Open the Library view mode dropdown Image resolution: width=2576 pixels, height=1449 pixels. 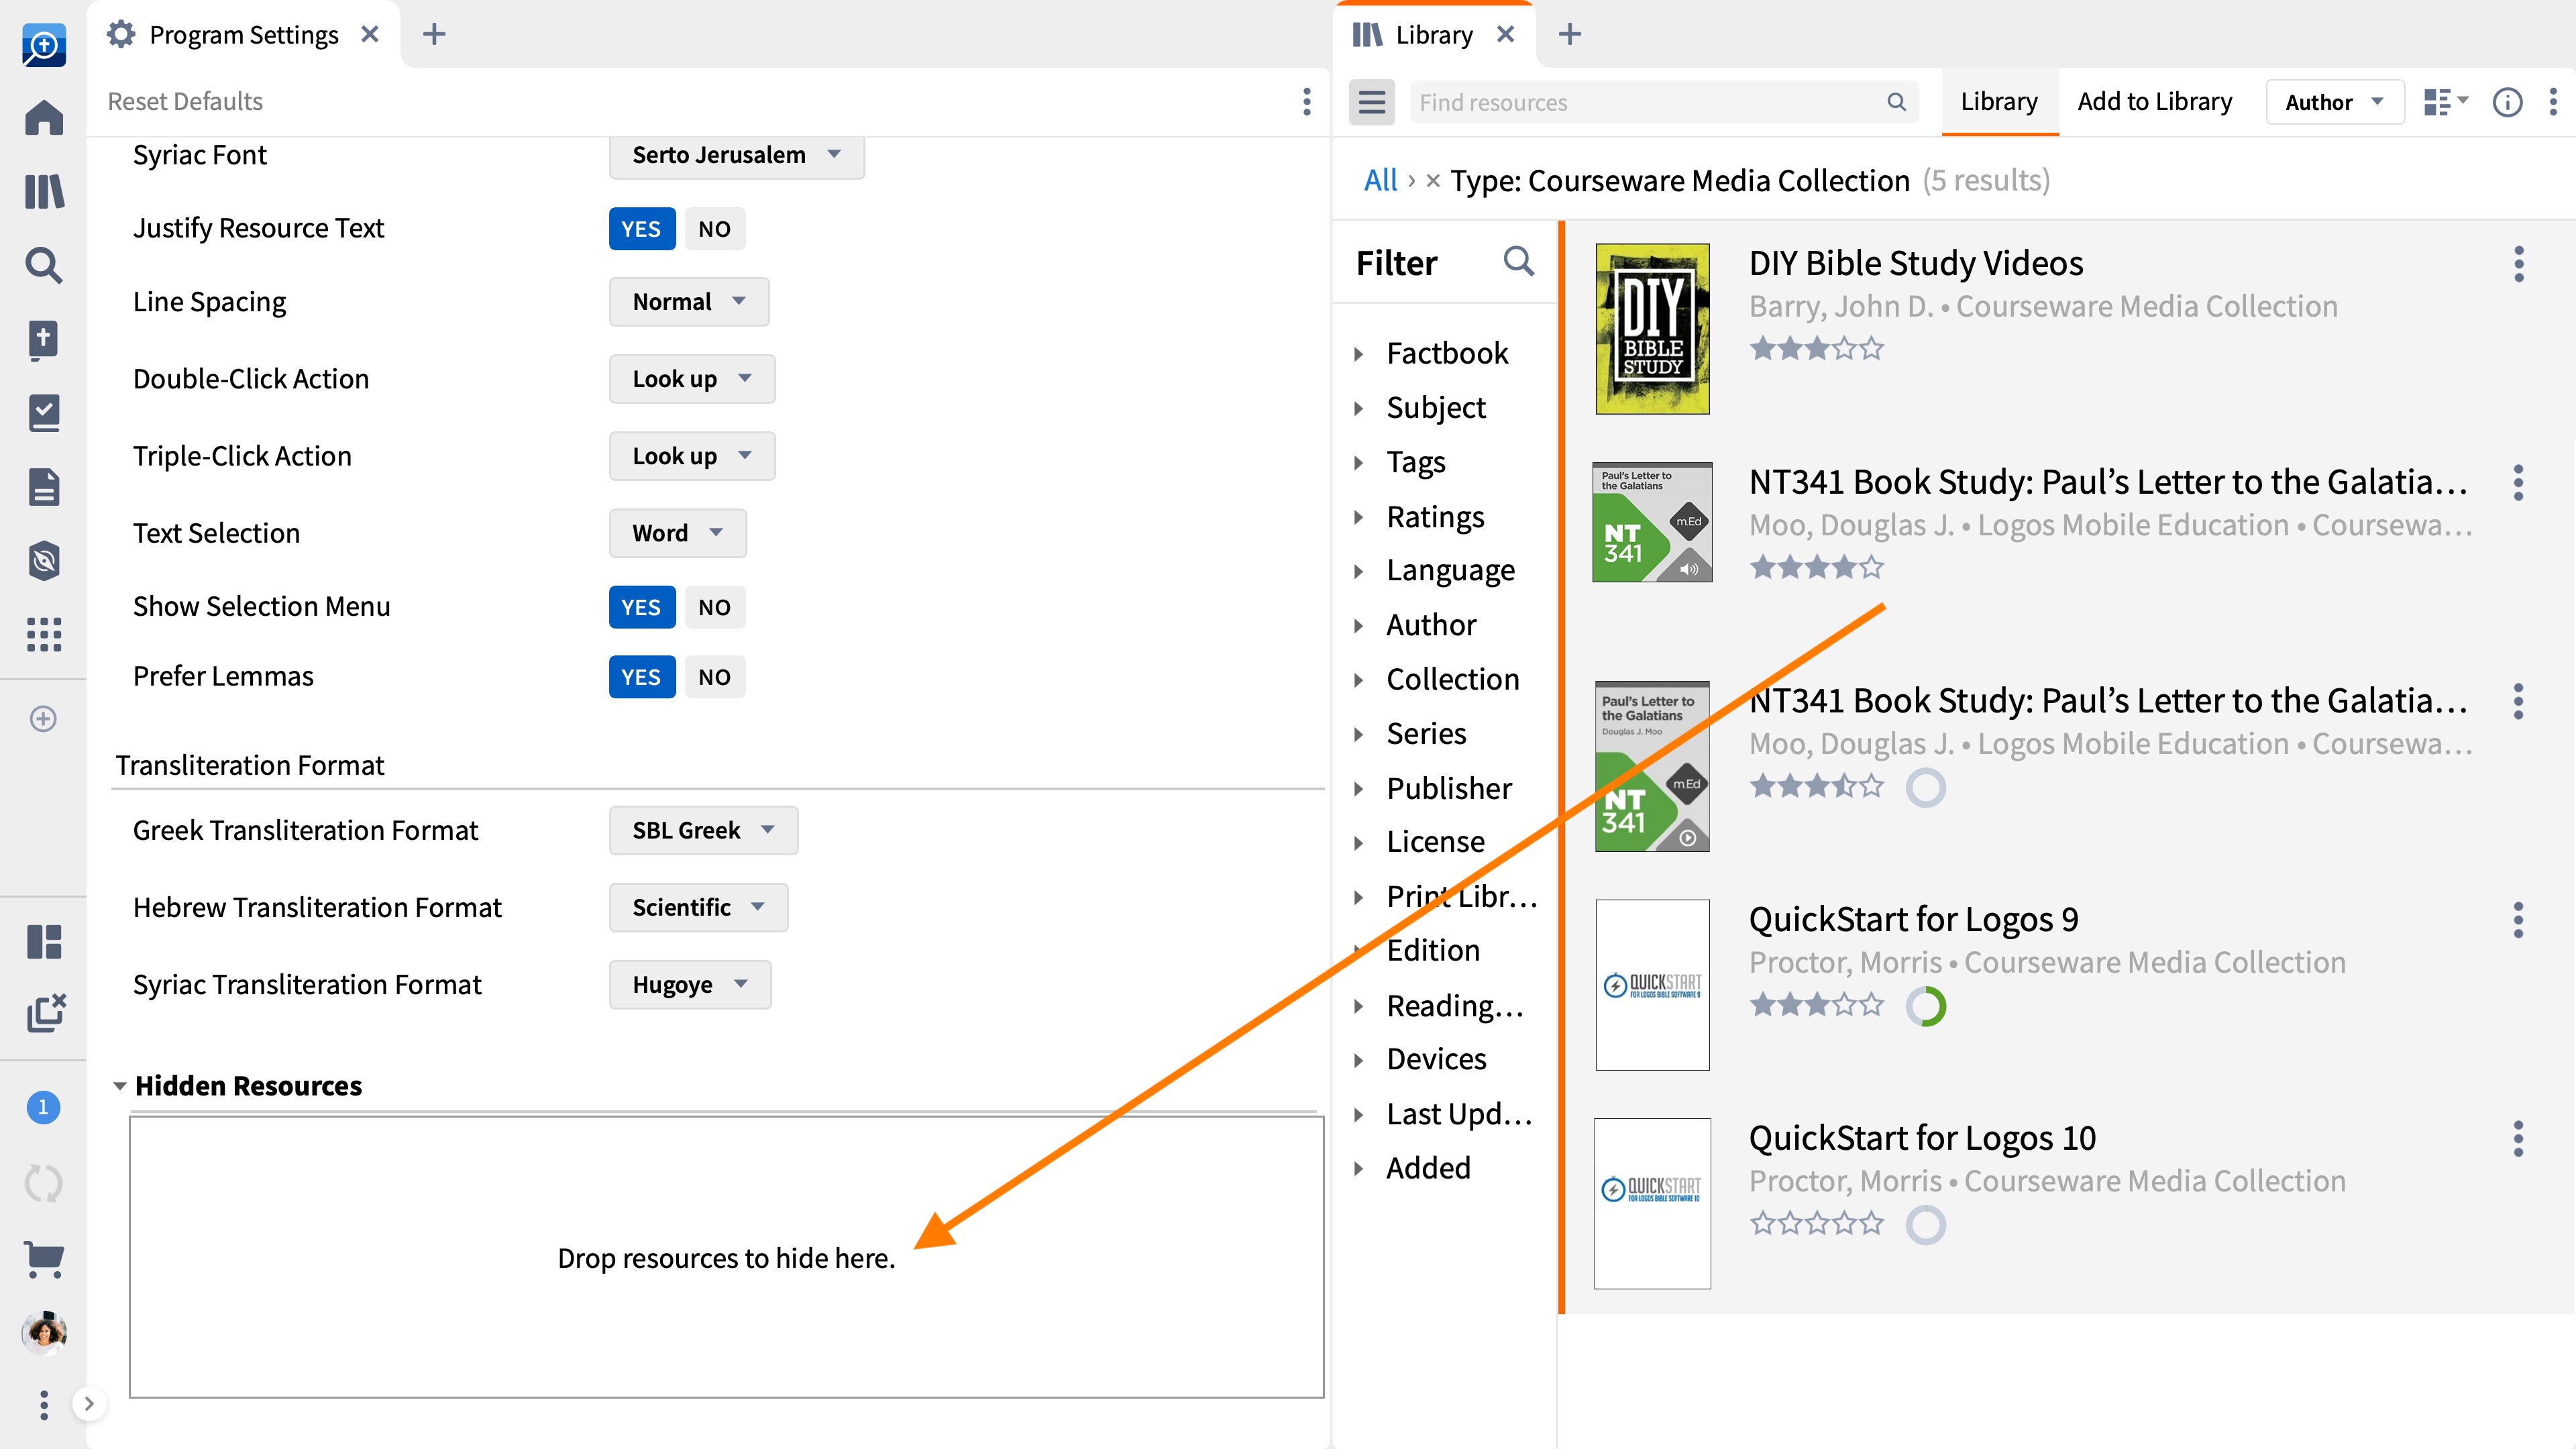click(2445, 102)
